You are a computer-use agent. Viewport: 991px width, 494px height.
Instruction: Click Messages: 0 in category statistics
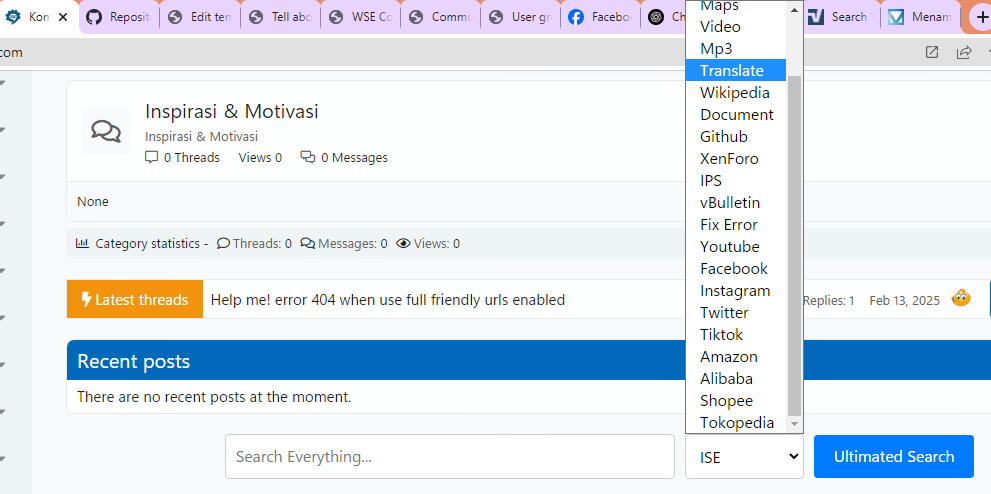click(344, 243)
